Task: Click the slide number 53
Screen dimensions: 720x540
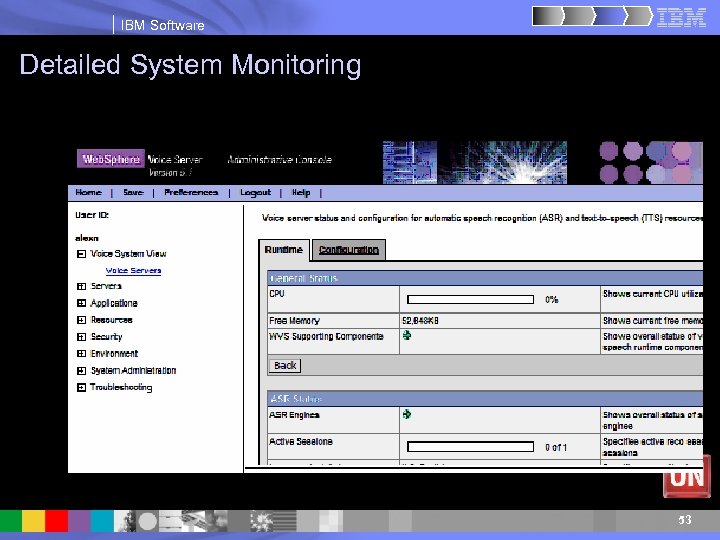Action: tap(685, 520)
